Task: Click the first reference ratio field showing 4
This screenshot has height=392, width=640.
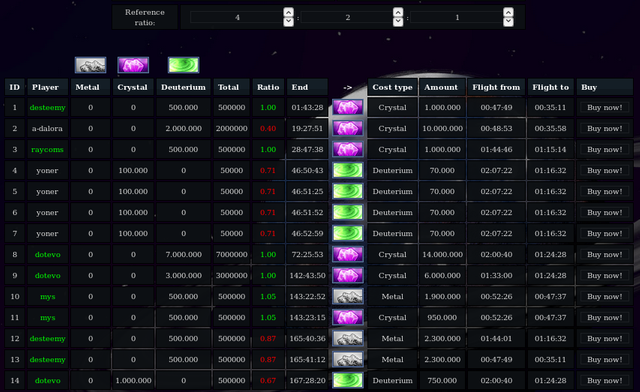Action: (x=237, y=17)
